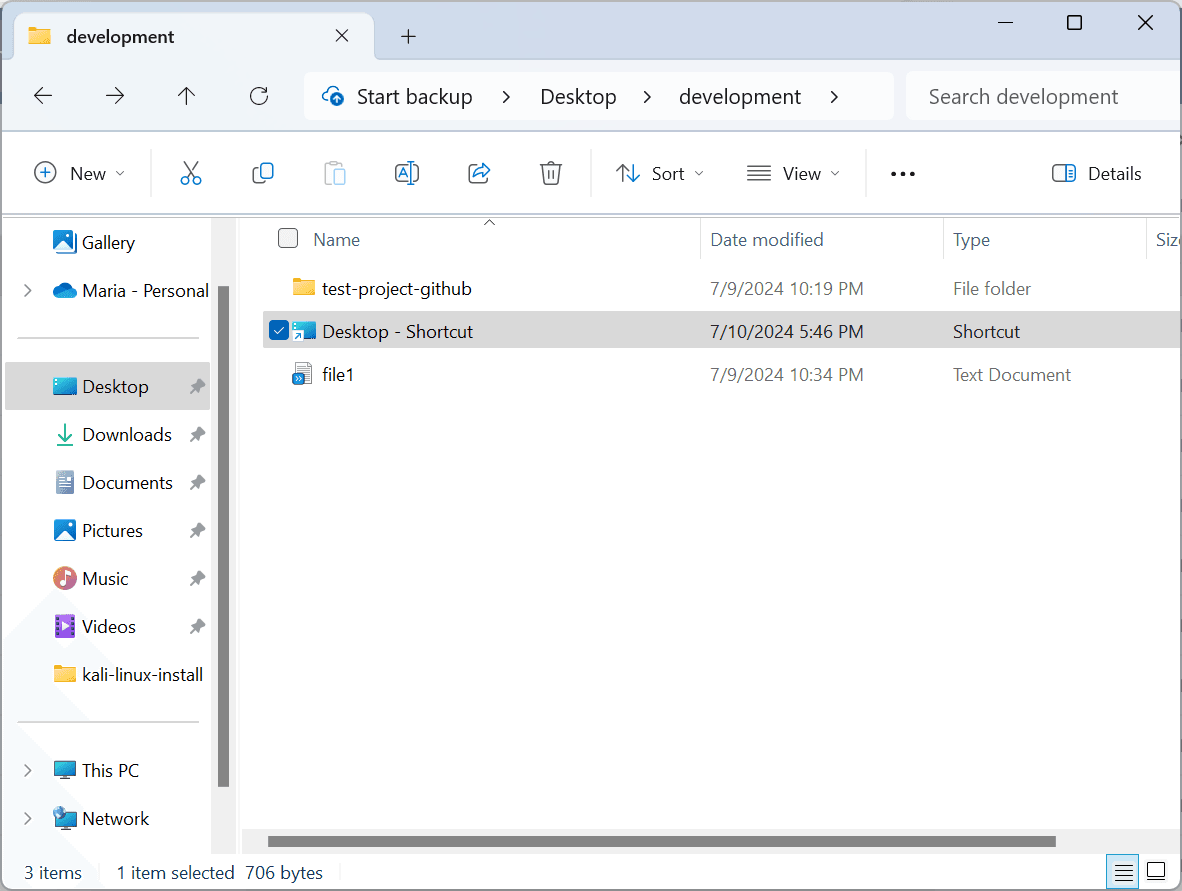Click the Paste clipboard icon
Viewport: 1182px width, 891px height.
(x=335, y=173)
